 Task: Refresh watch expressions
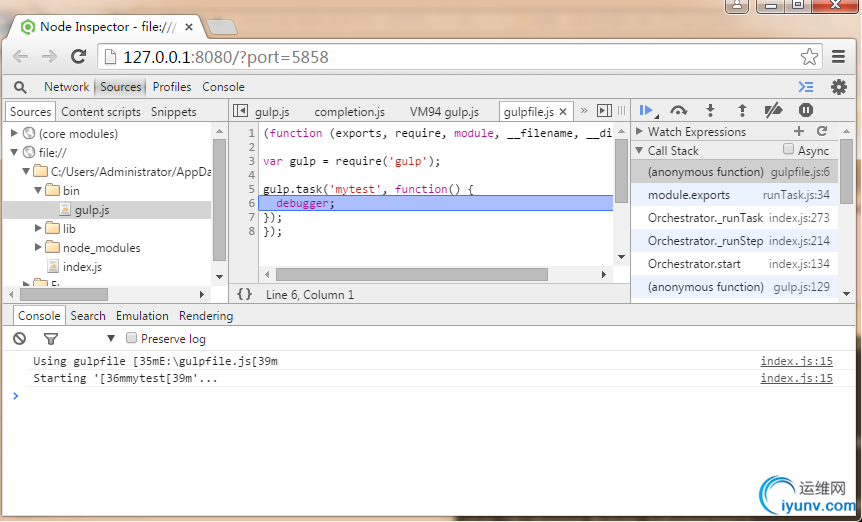[822, 131]
